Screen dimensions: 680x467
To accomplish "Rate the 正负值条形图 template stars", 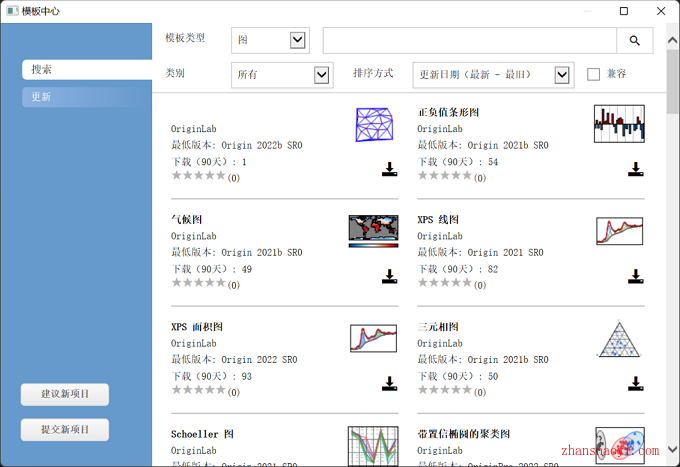I will point(445,176).
